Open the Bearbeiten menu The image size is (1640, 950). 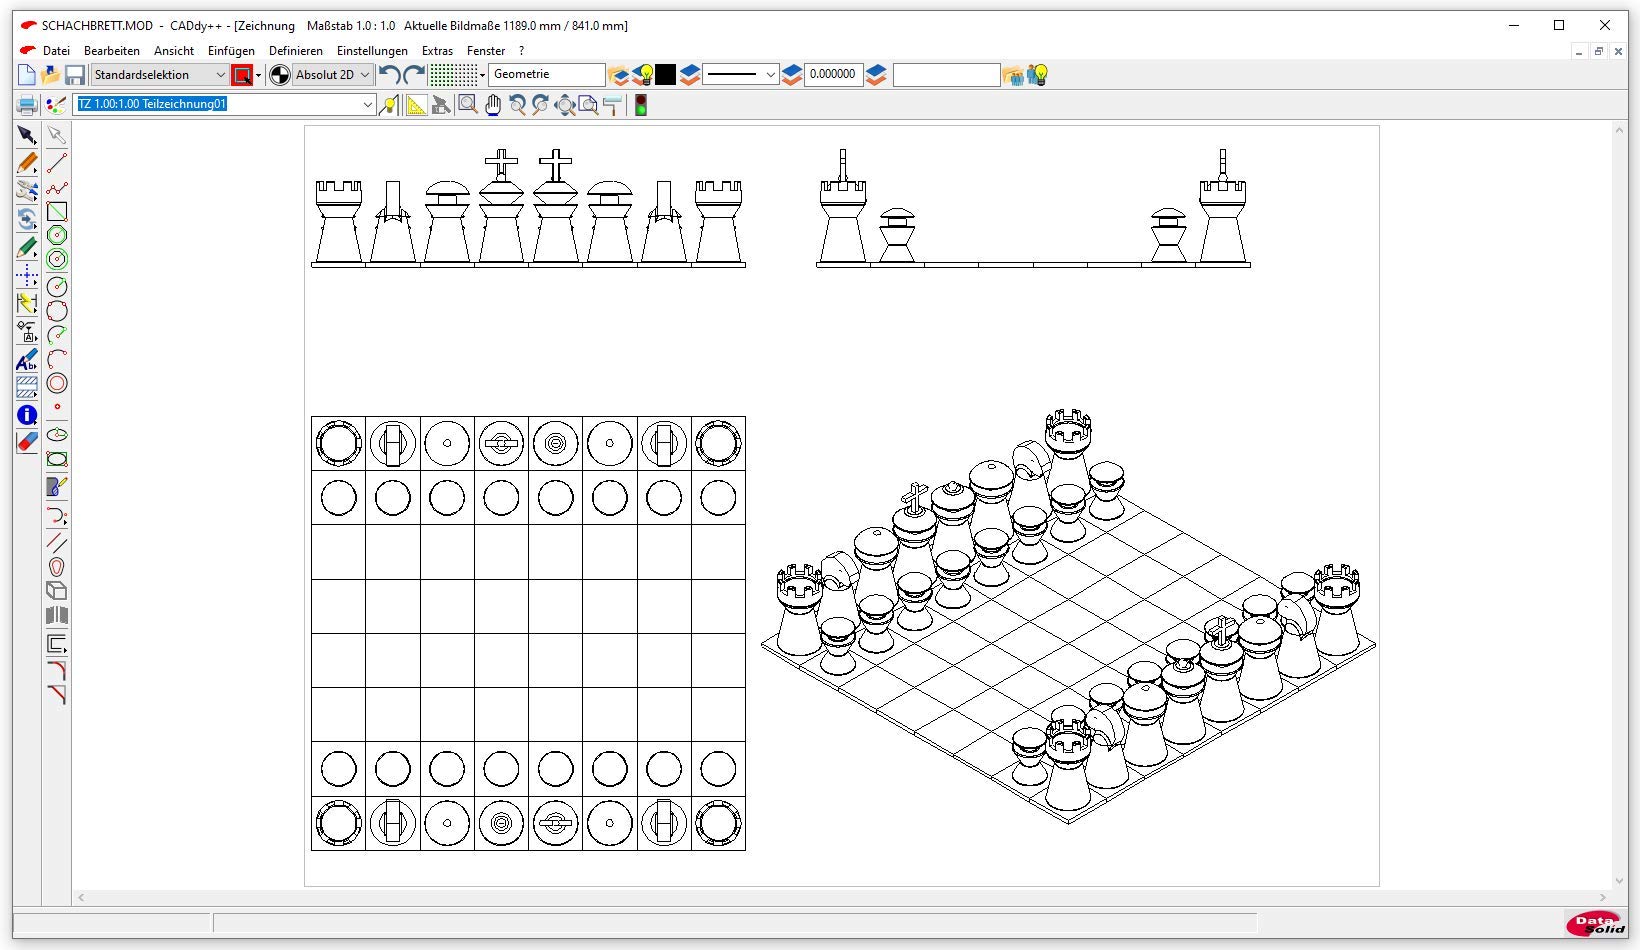112,50
